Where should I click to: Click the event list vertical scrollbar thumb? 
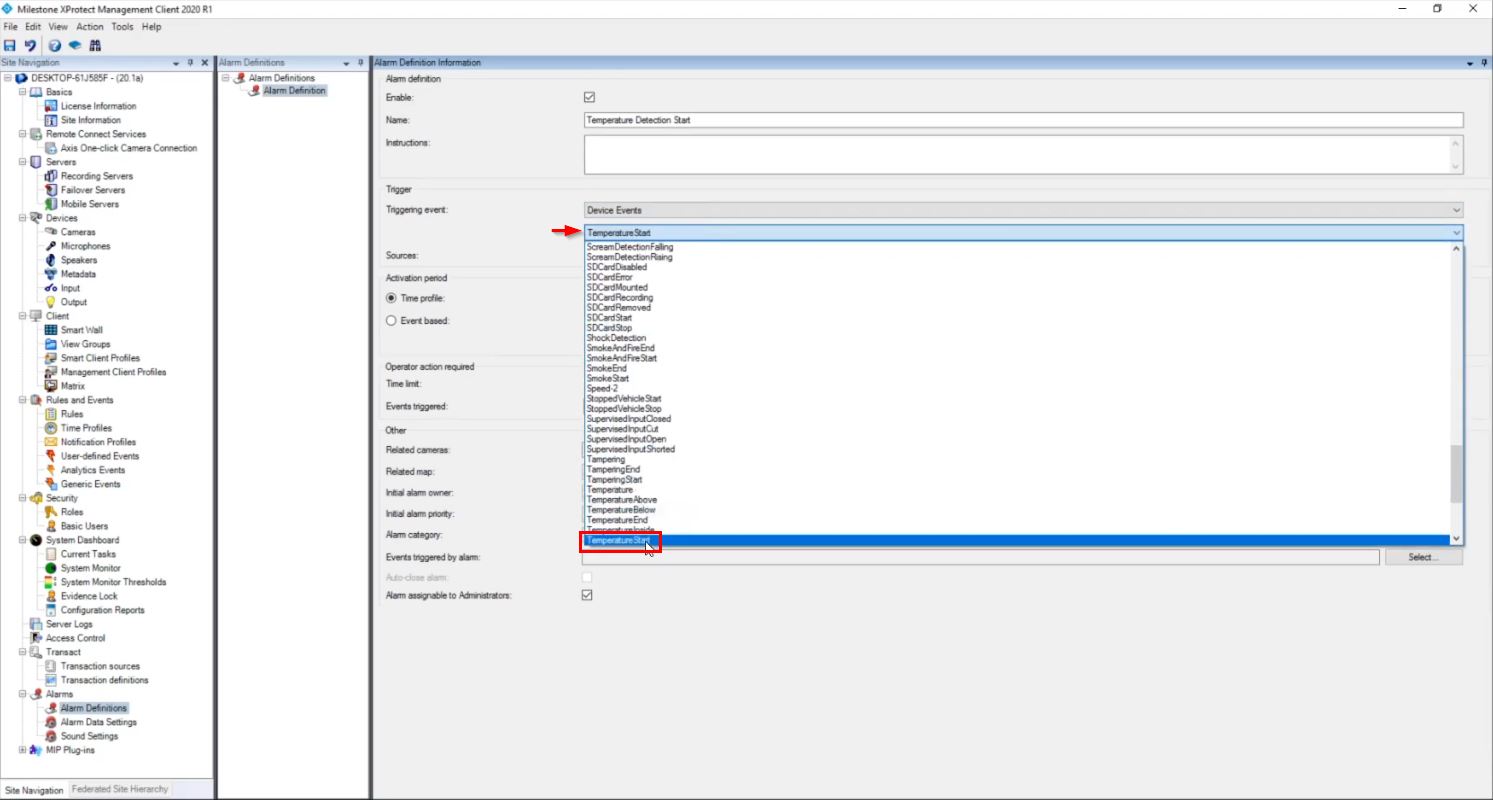(1456, 474)
